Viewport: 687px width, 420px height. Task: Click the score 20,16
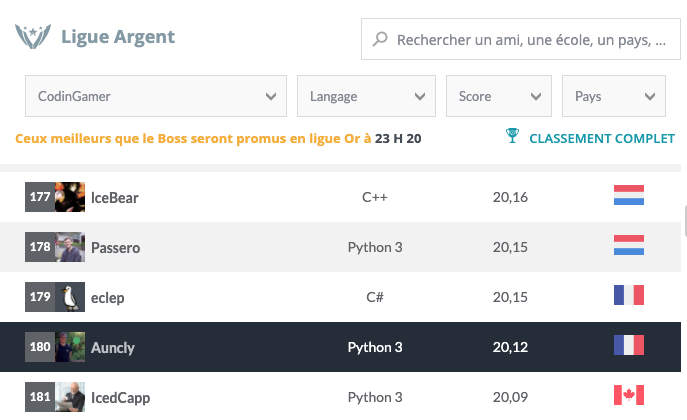tap(510, 198)
